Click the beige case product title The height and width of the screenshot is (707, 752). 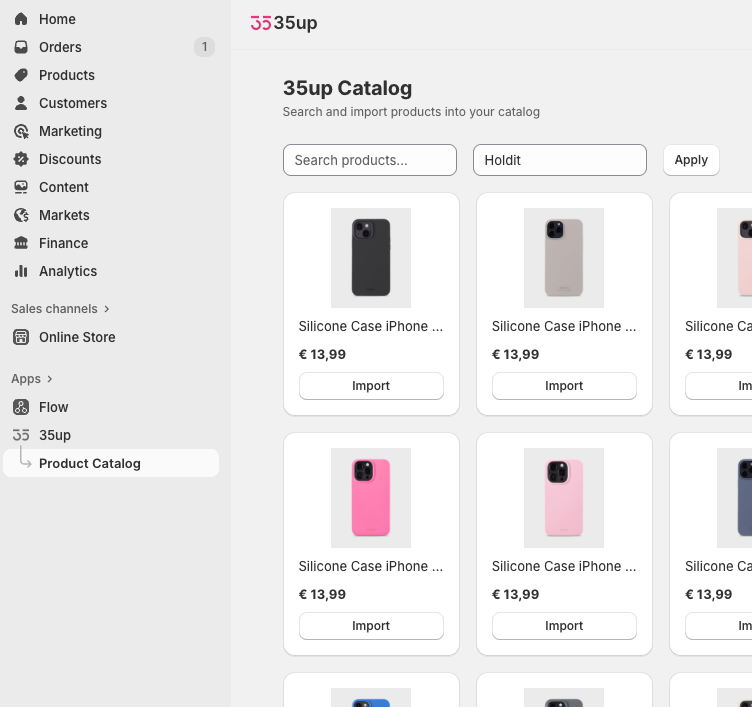coord(564,326)
